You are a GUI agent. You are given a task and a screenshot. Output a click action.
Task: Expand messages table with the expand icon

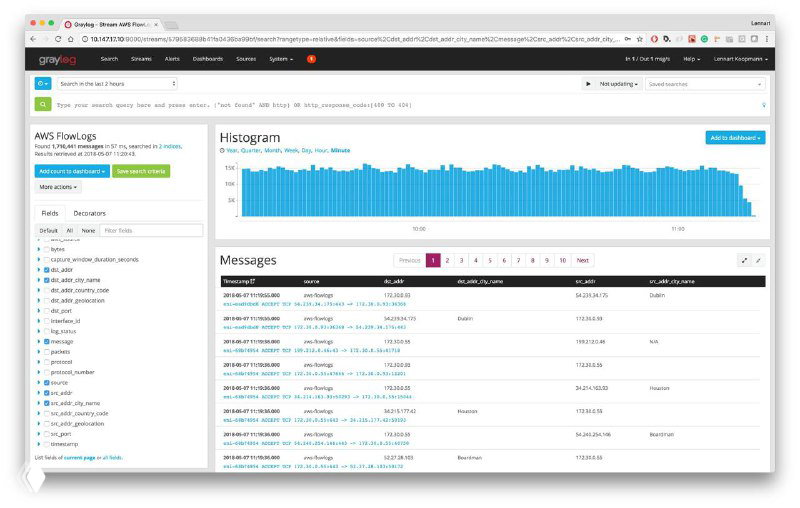744,261
